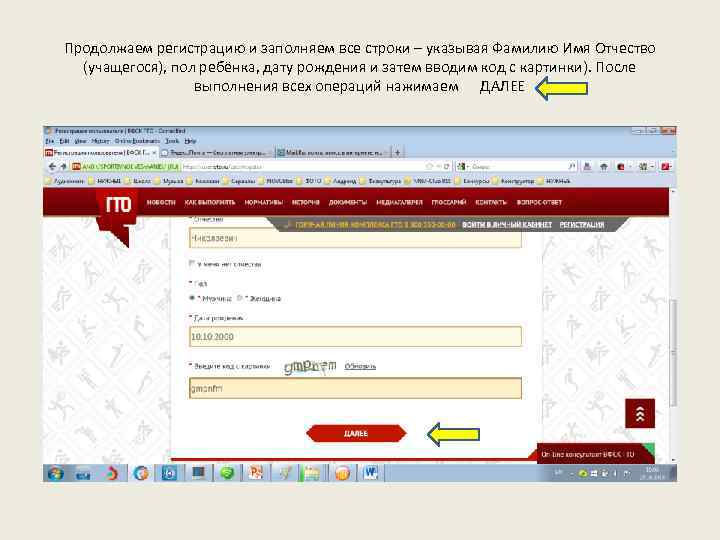
Task: Click the captcha image
Action: pyautogui.click(x=310, y=366)
